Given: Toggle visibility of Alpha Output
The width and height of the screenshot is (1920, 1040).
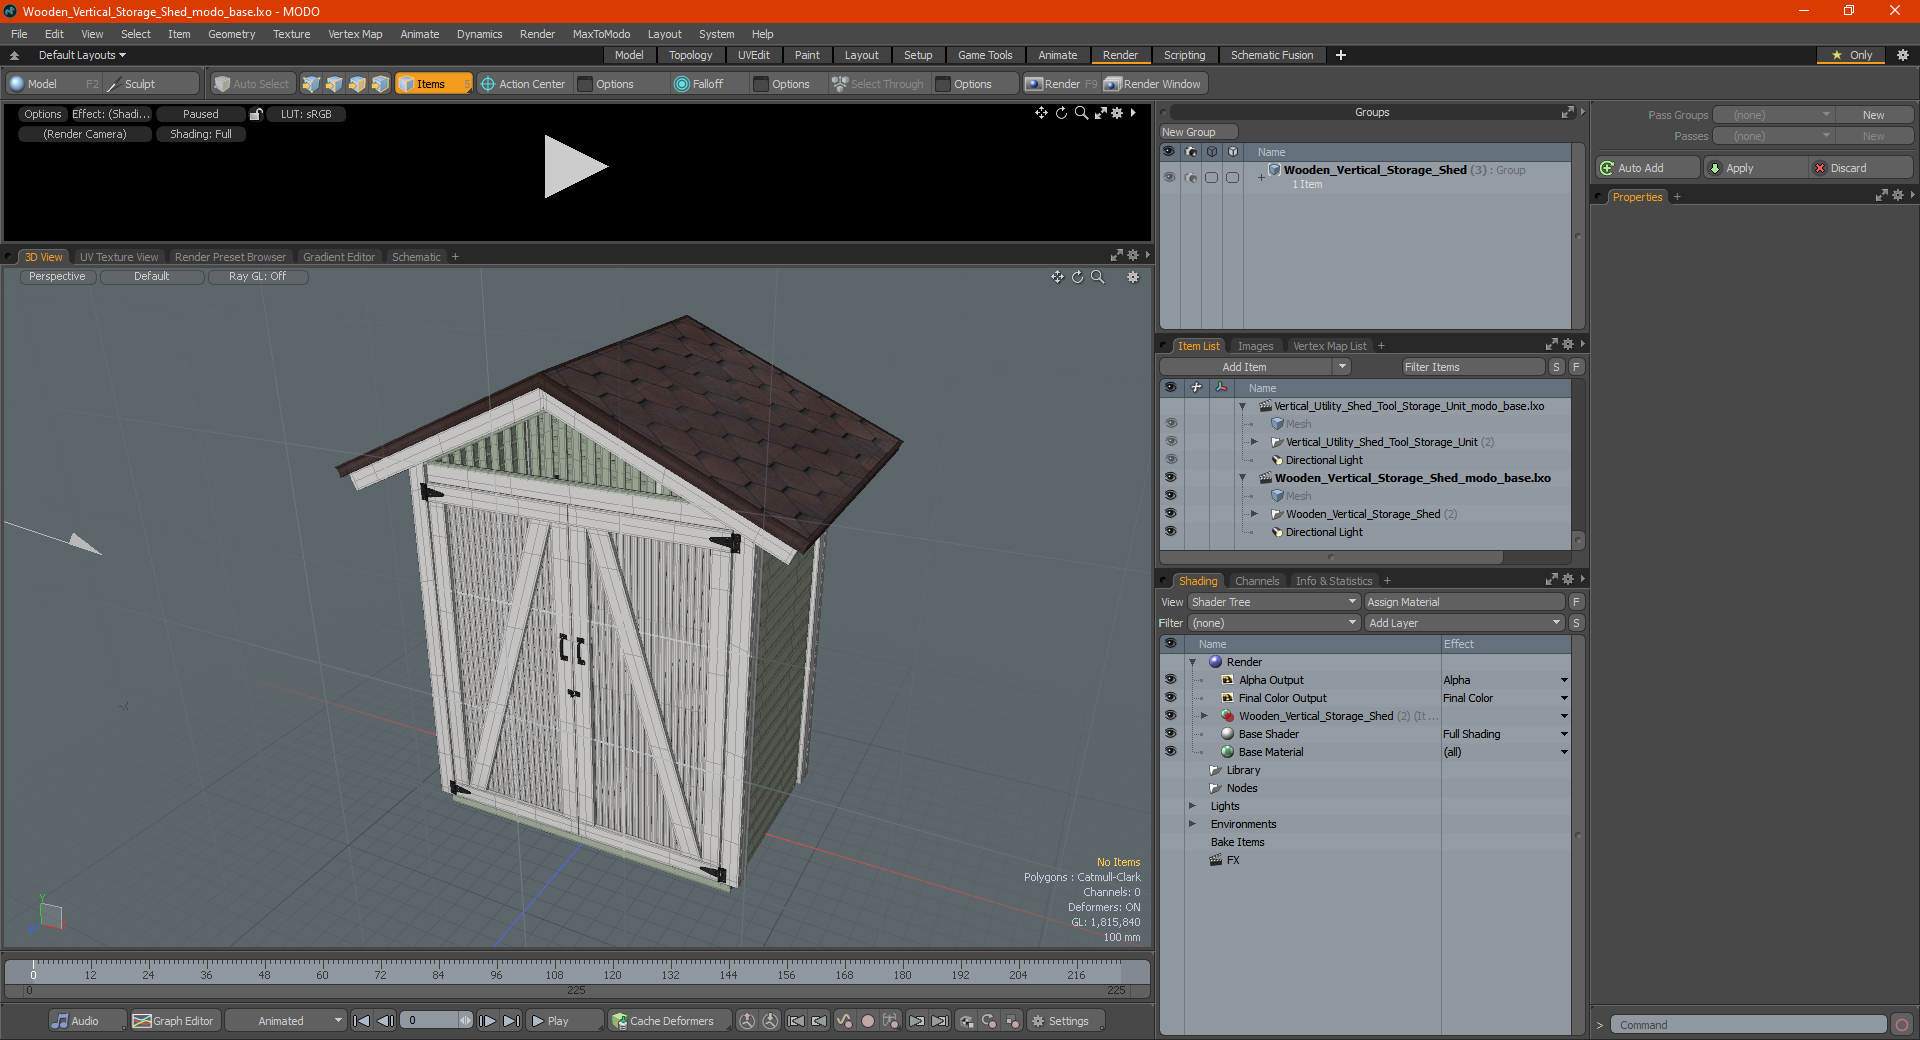Looking at the screenshot, I should (x=1170, y=680).
